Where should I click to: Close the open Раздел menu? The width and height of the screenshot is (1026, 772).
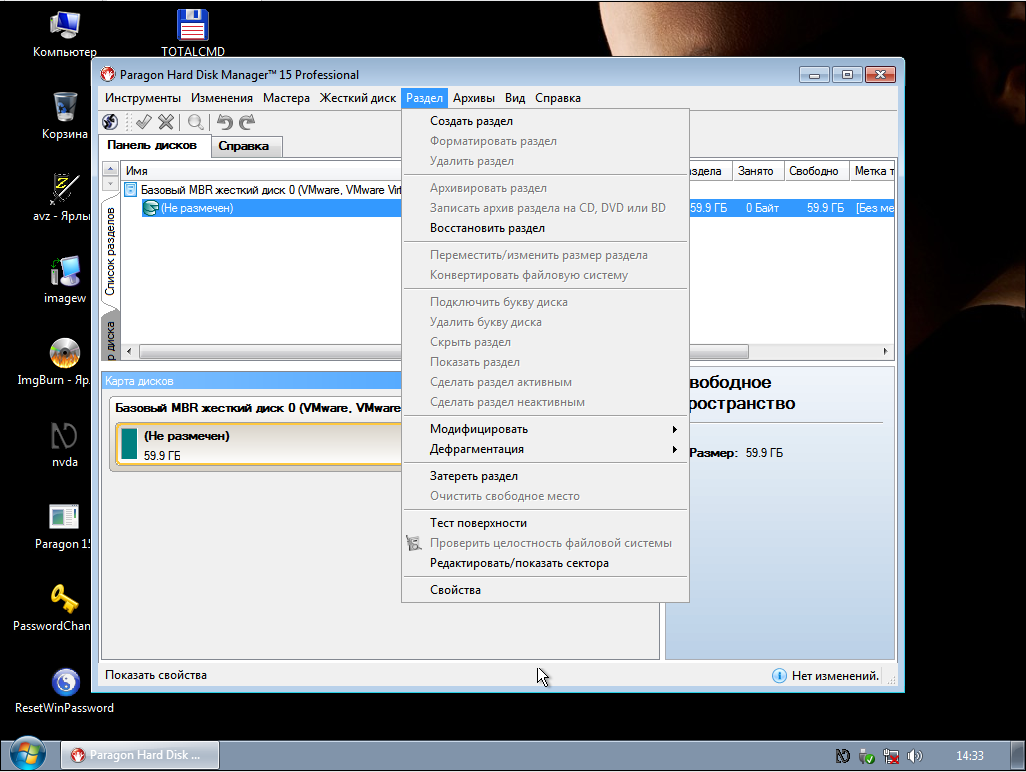click(424, 98)
